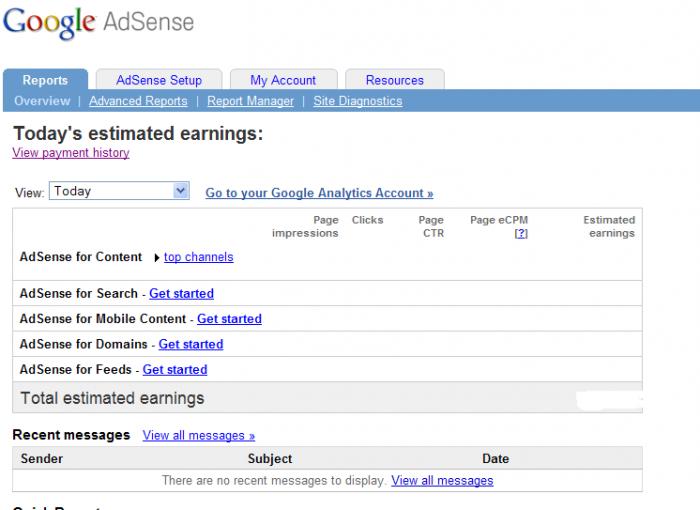The height and width of the screenshot is (510, 700).
Task: Open the top channels link
Action: click(x=198, y=257)
